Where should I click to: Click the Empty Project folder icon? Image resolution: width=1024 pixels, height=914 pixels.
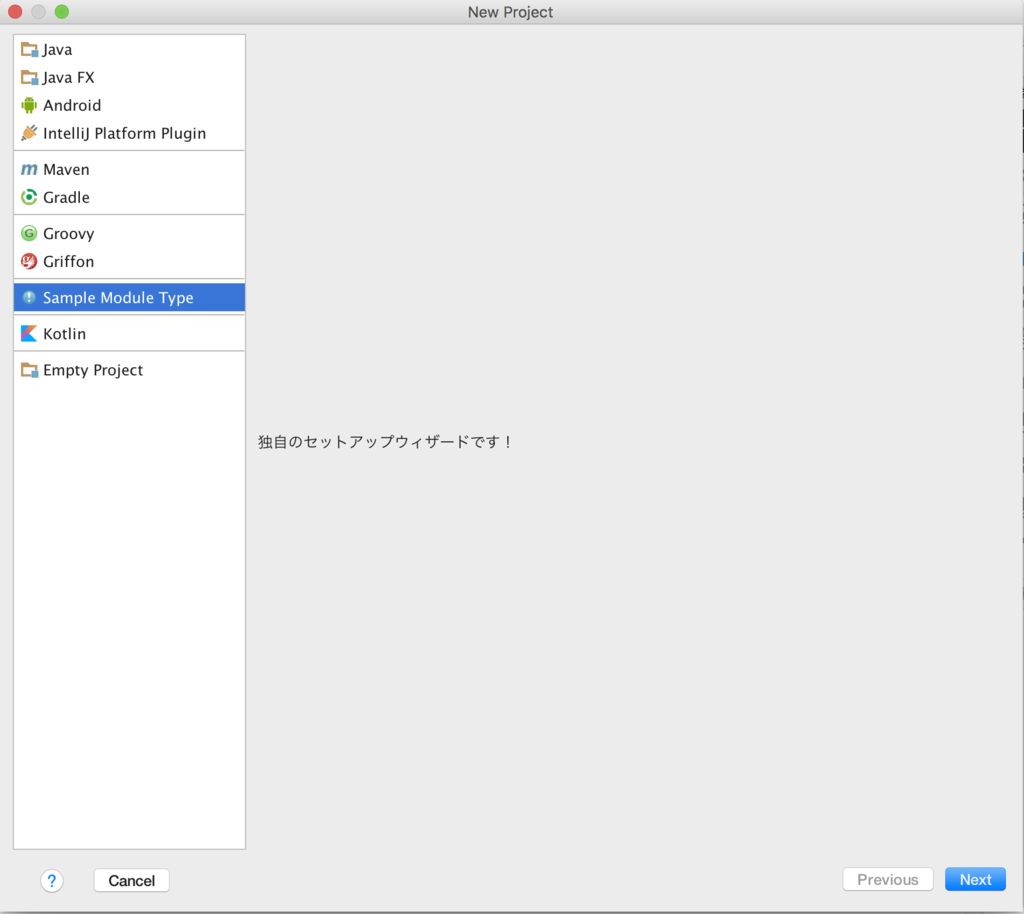tap(29, 370)
